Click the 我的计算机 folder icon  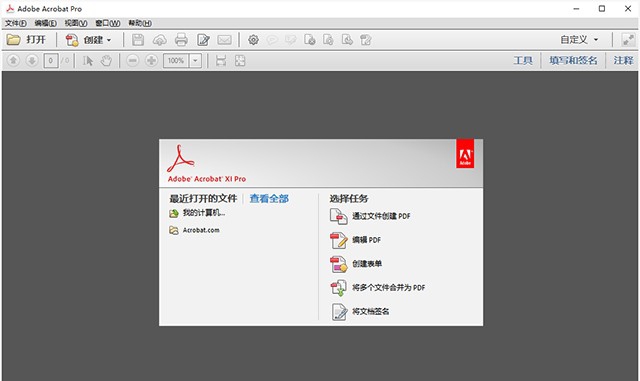[174, 213]
